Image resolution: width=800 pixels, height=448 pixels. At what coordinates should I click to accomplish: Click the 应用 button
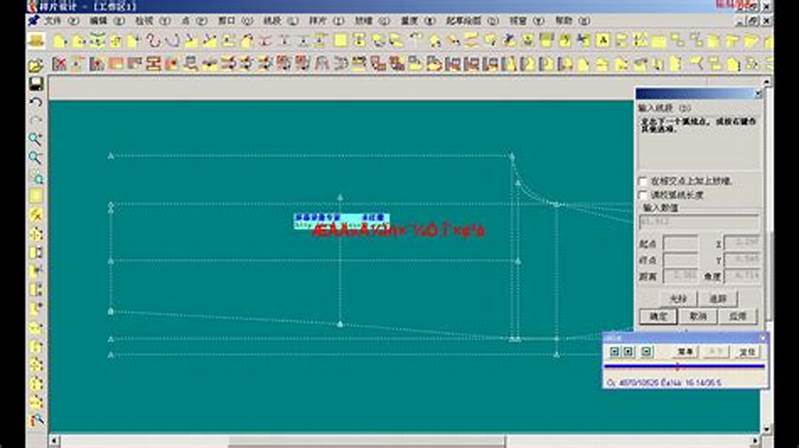pyautogui.click(x=738, y=316)
